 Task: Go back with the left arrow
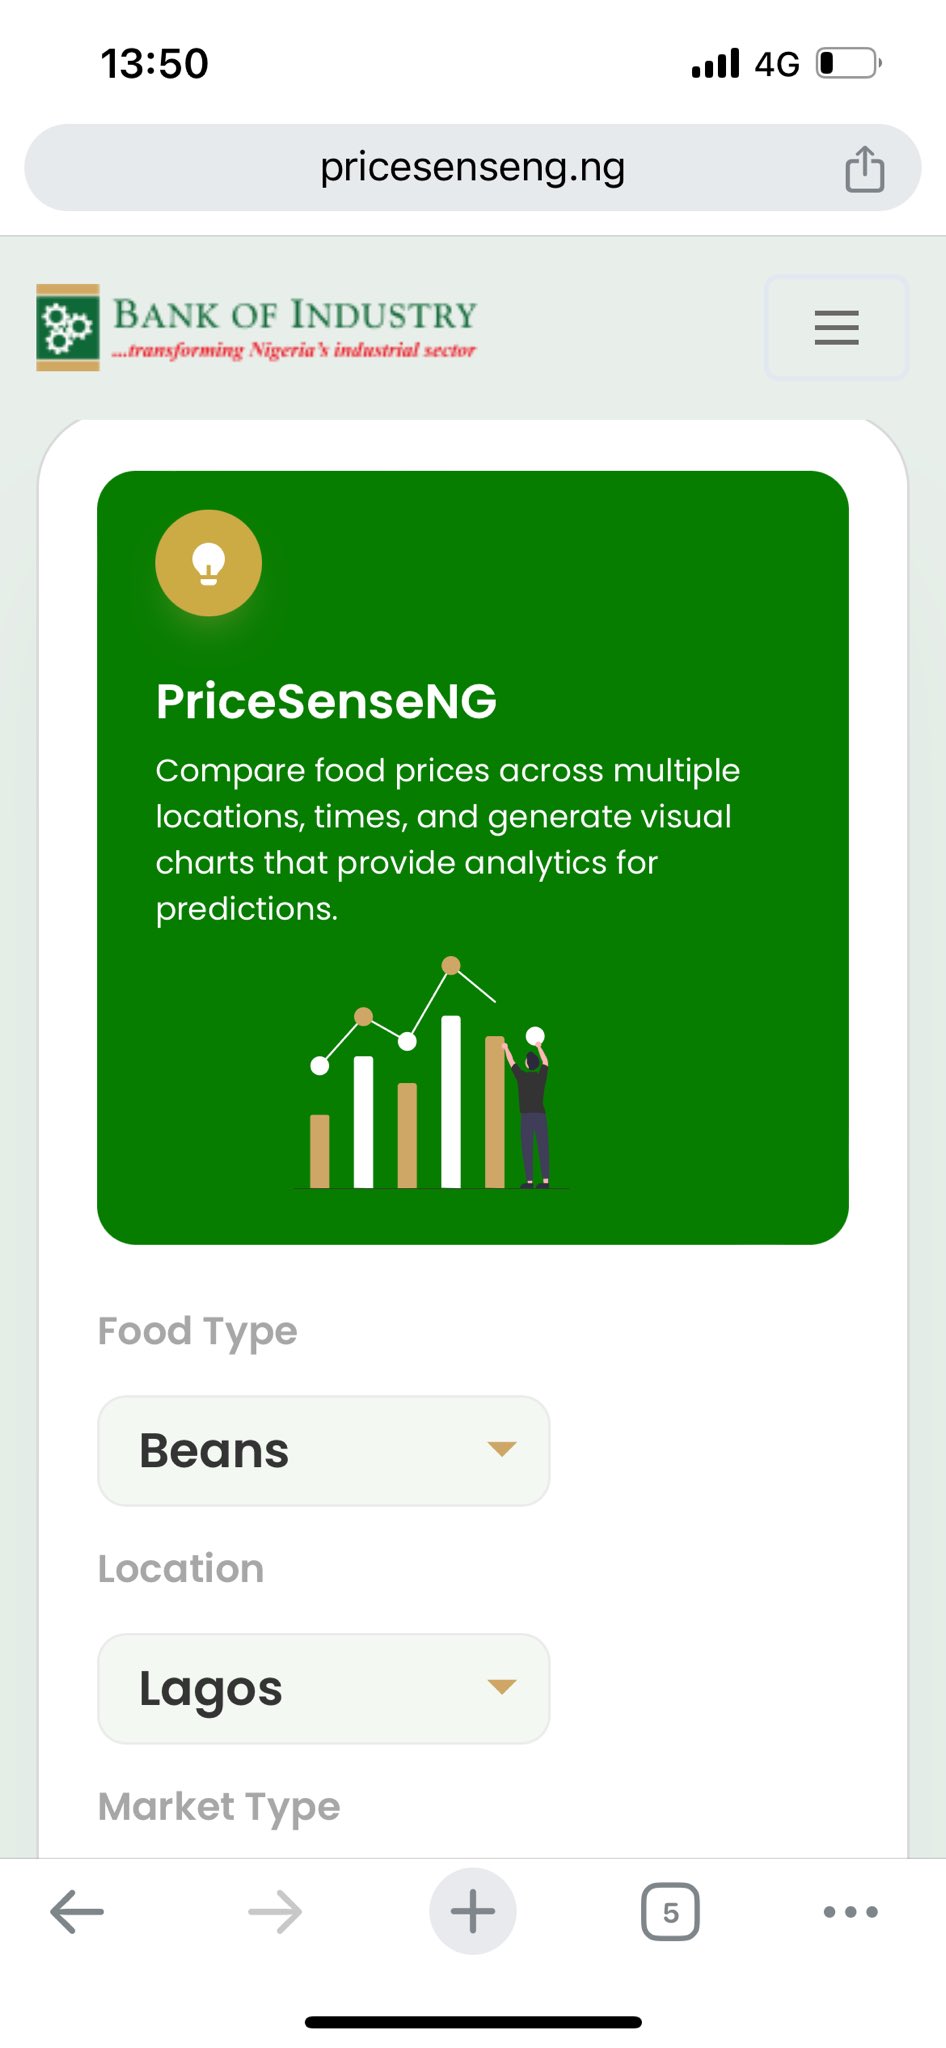(x=77, y=1911)
